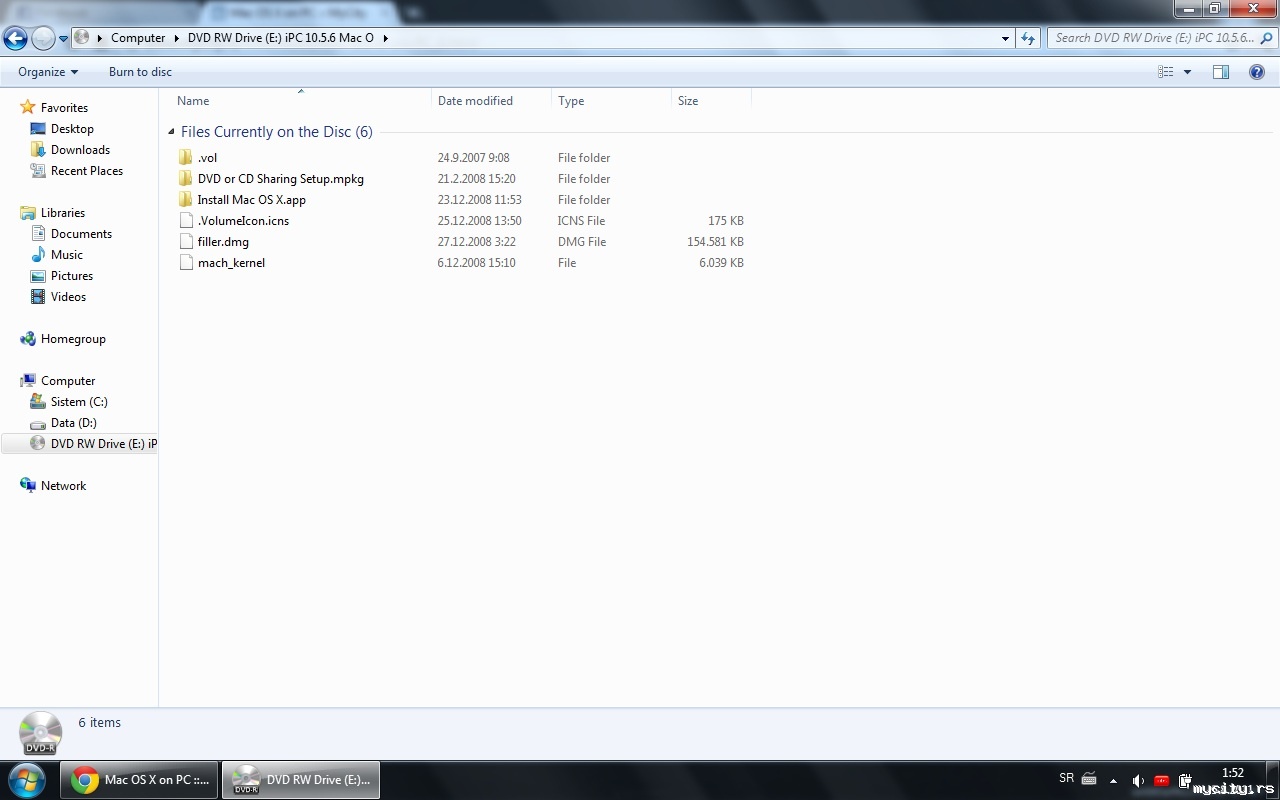Screen dimensions: 1280x800
Task: Click the magnifier search icon
Action: 1268,38
